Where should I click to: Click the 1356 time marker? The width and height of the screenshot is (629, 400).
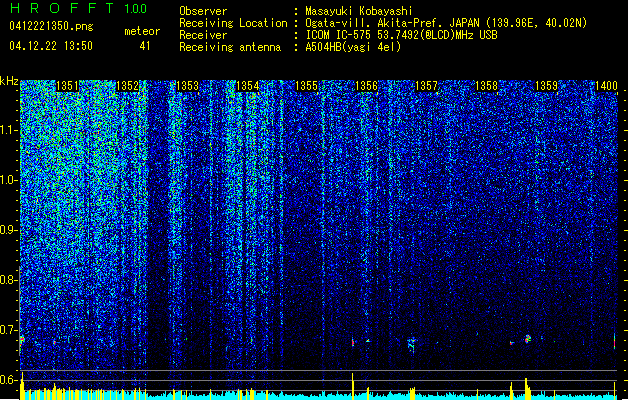366,86
